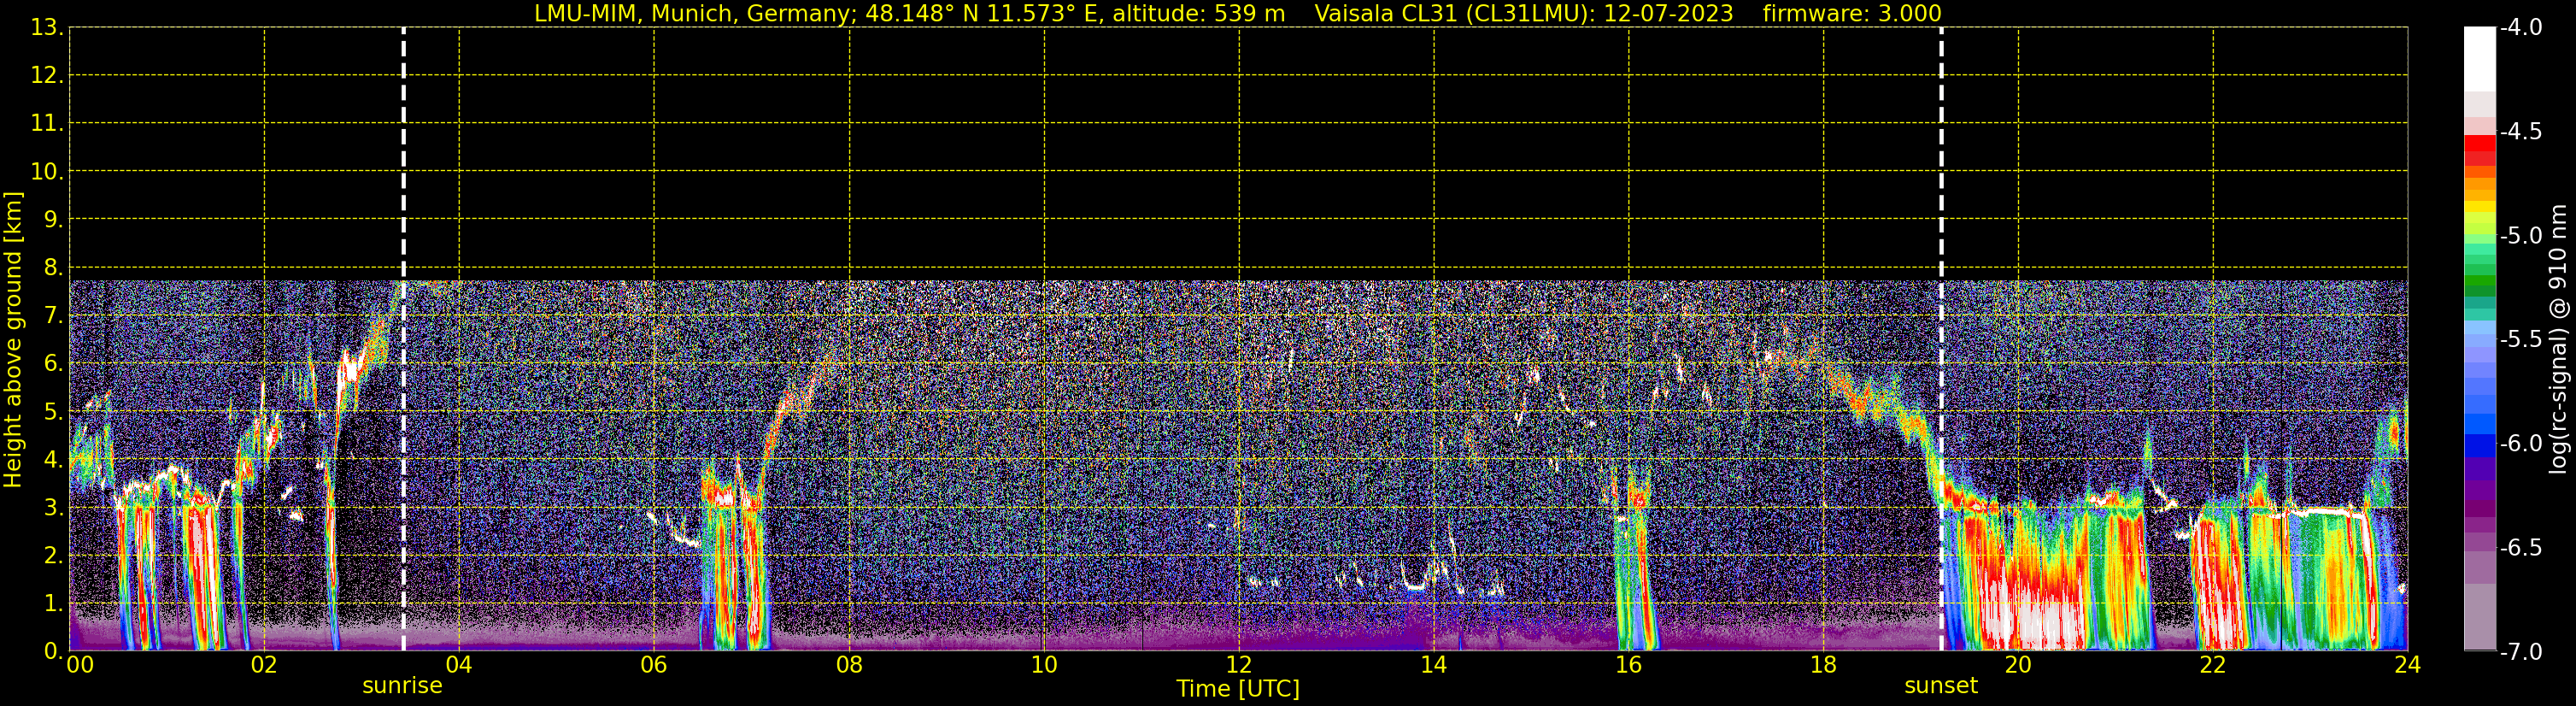The image size is (2576, 706).
Task: Click the height axis tick '9.'
Action: pyautogui.click(x=53, y=220)
